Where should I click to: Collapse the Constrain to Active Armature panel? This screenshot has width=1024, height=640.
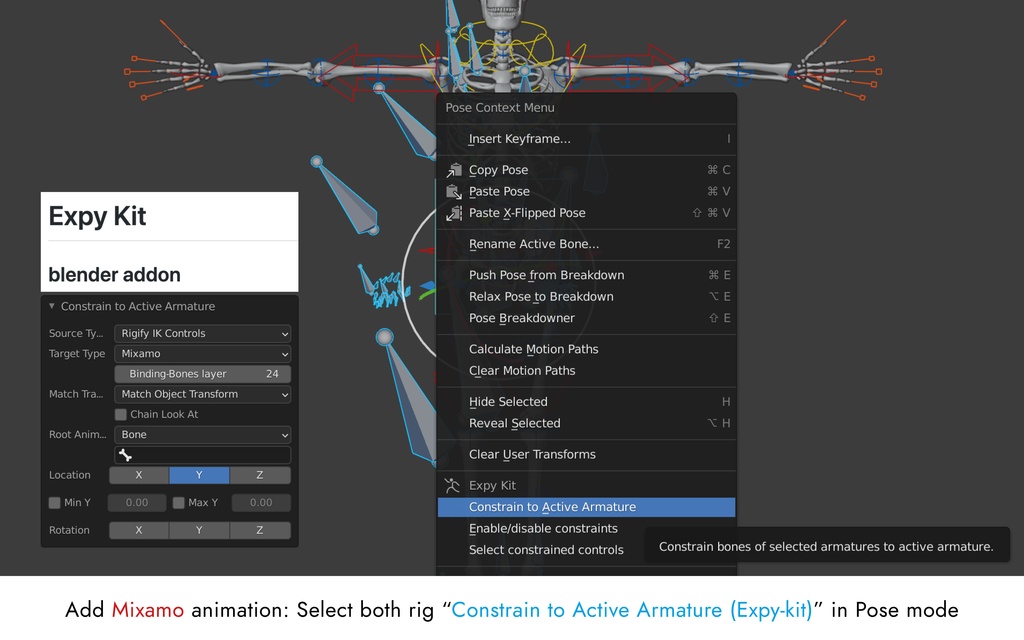point(52,306)
